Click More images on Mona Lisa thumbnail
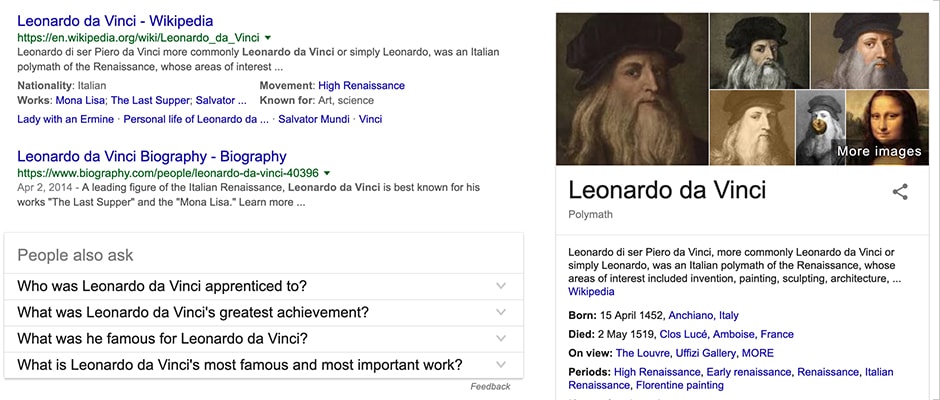The width and height of the screenshot is (940, 400). click(x=879, y=151)
